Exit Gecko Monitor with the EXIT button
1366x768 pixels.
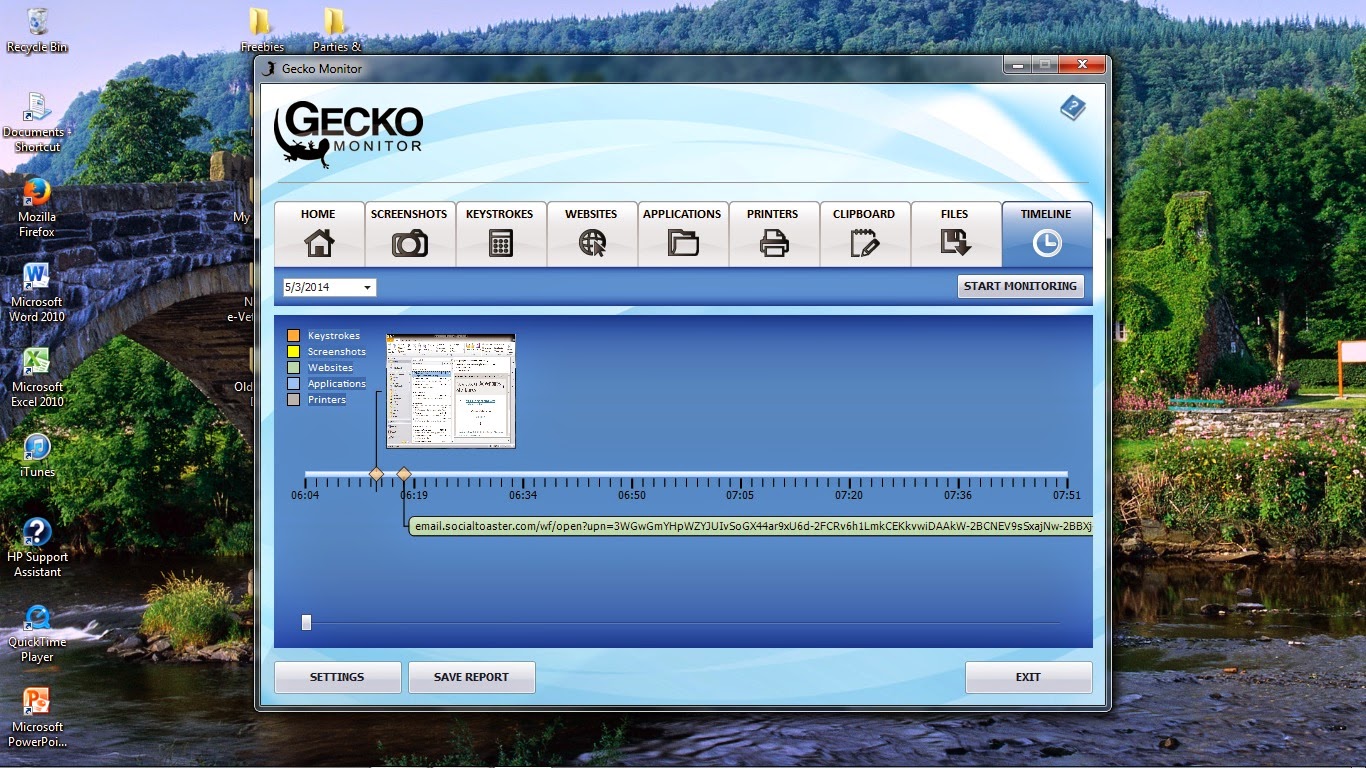click(x=1028, y=677)
